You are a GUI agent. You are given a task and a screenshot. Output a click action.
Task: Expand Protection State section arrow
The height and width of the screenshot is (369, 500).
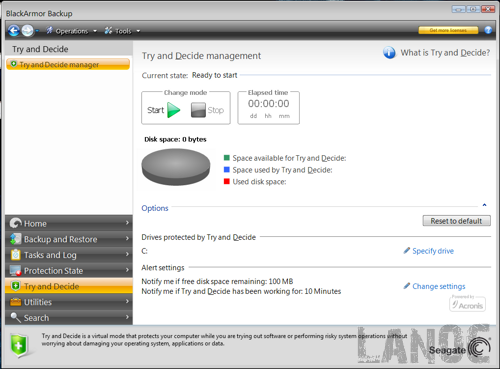tap(127, 270)
